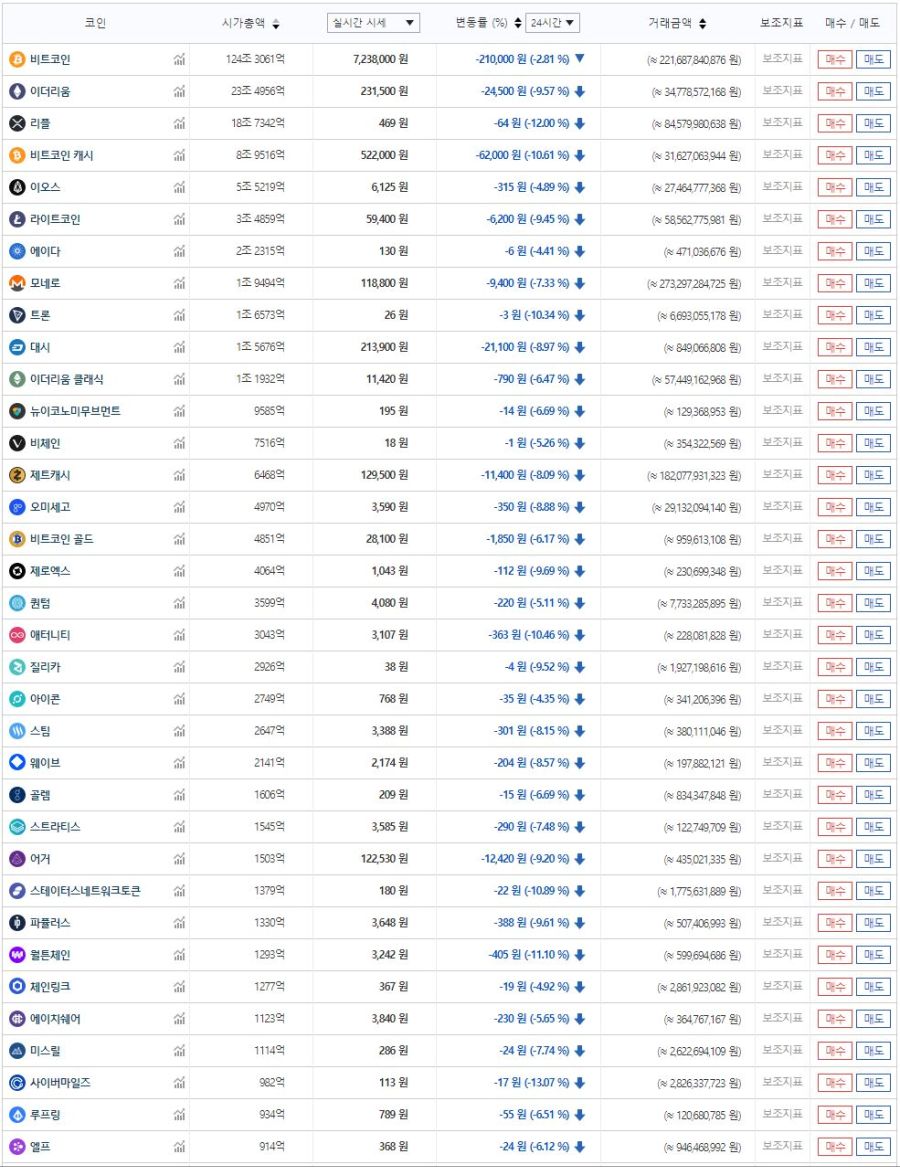Open the chart icon for 비트코인

click(179, 60)
